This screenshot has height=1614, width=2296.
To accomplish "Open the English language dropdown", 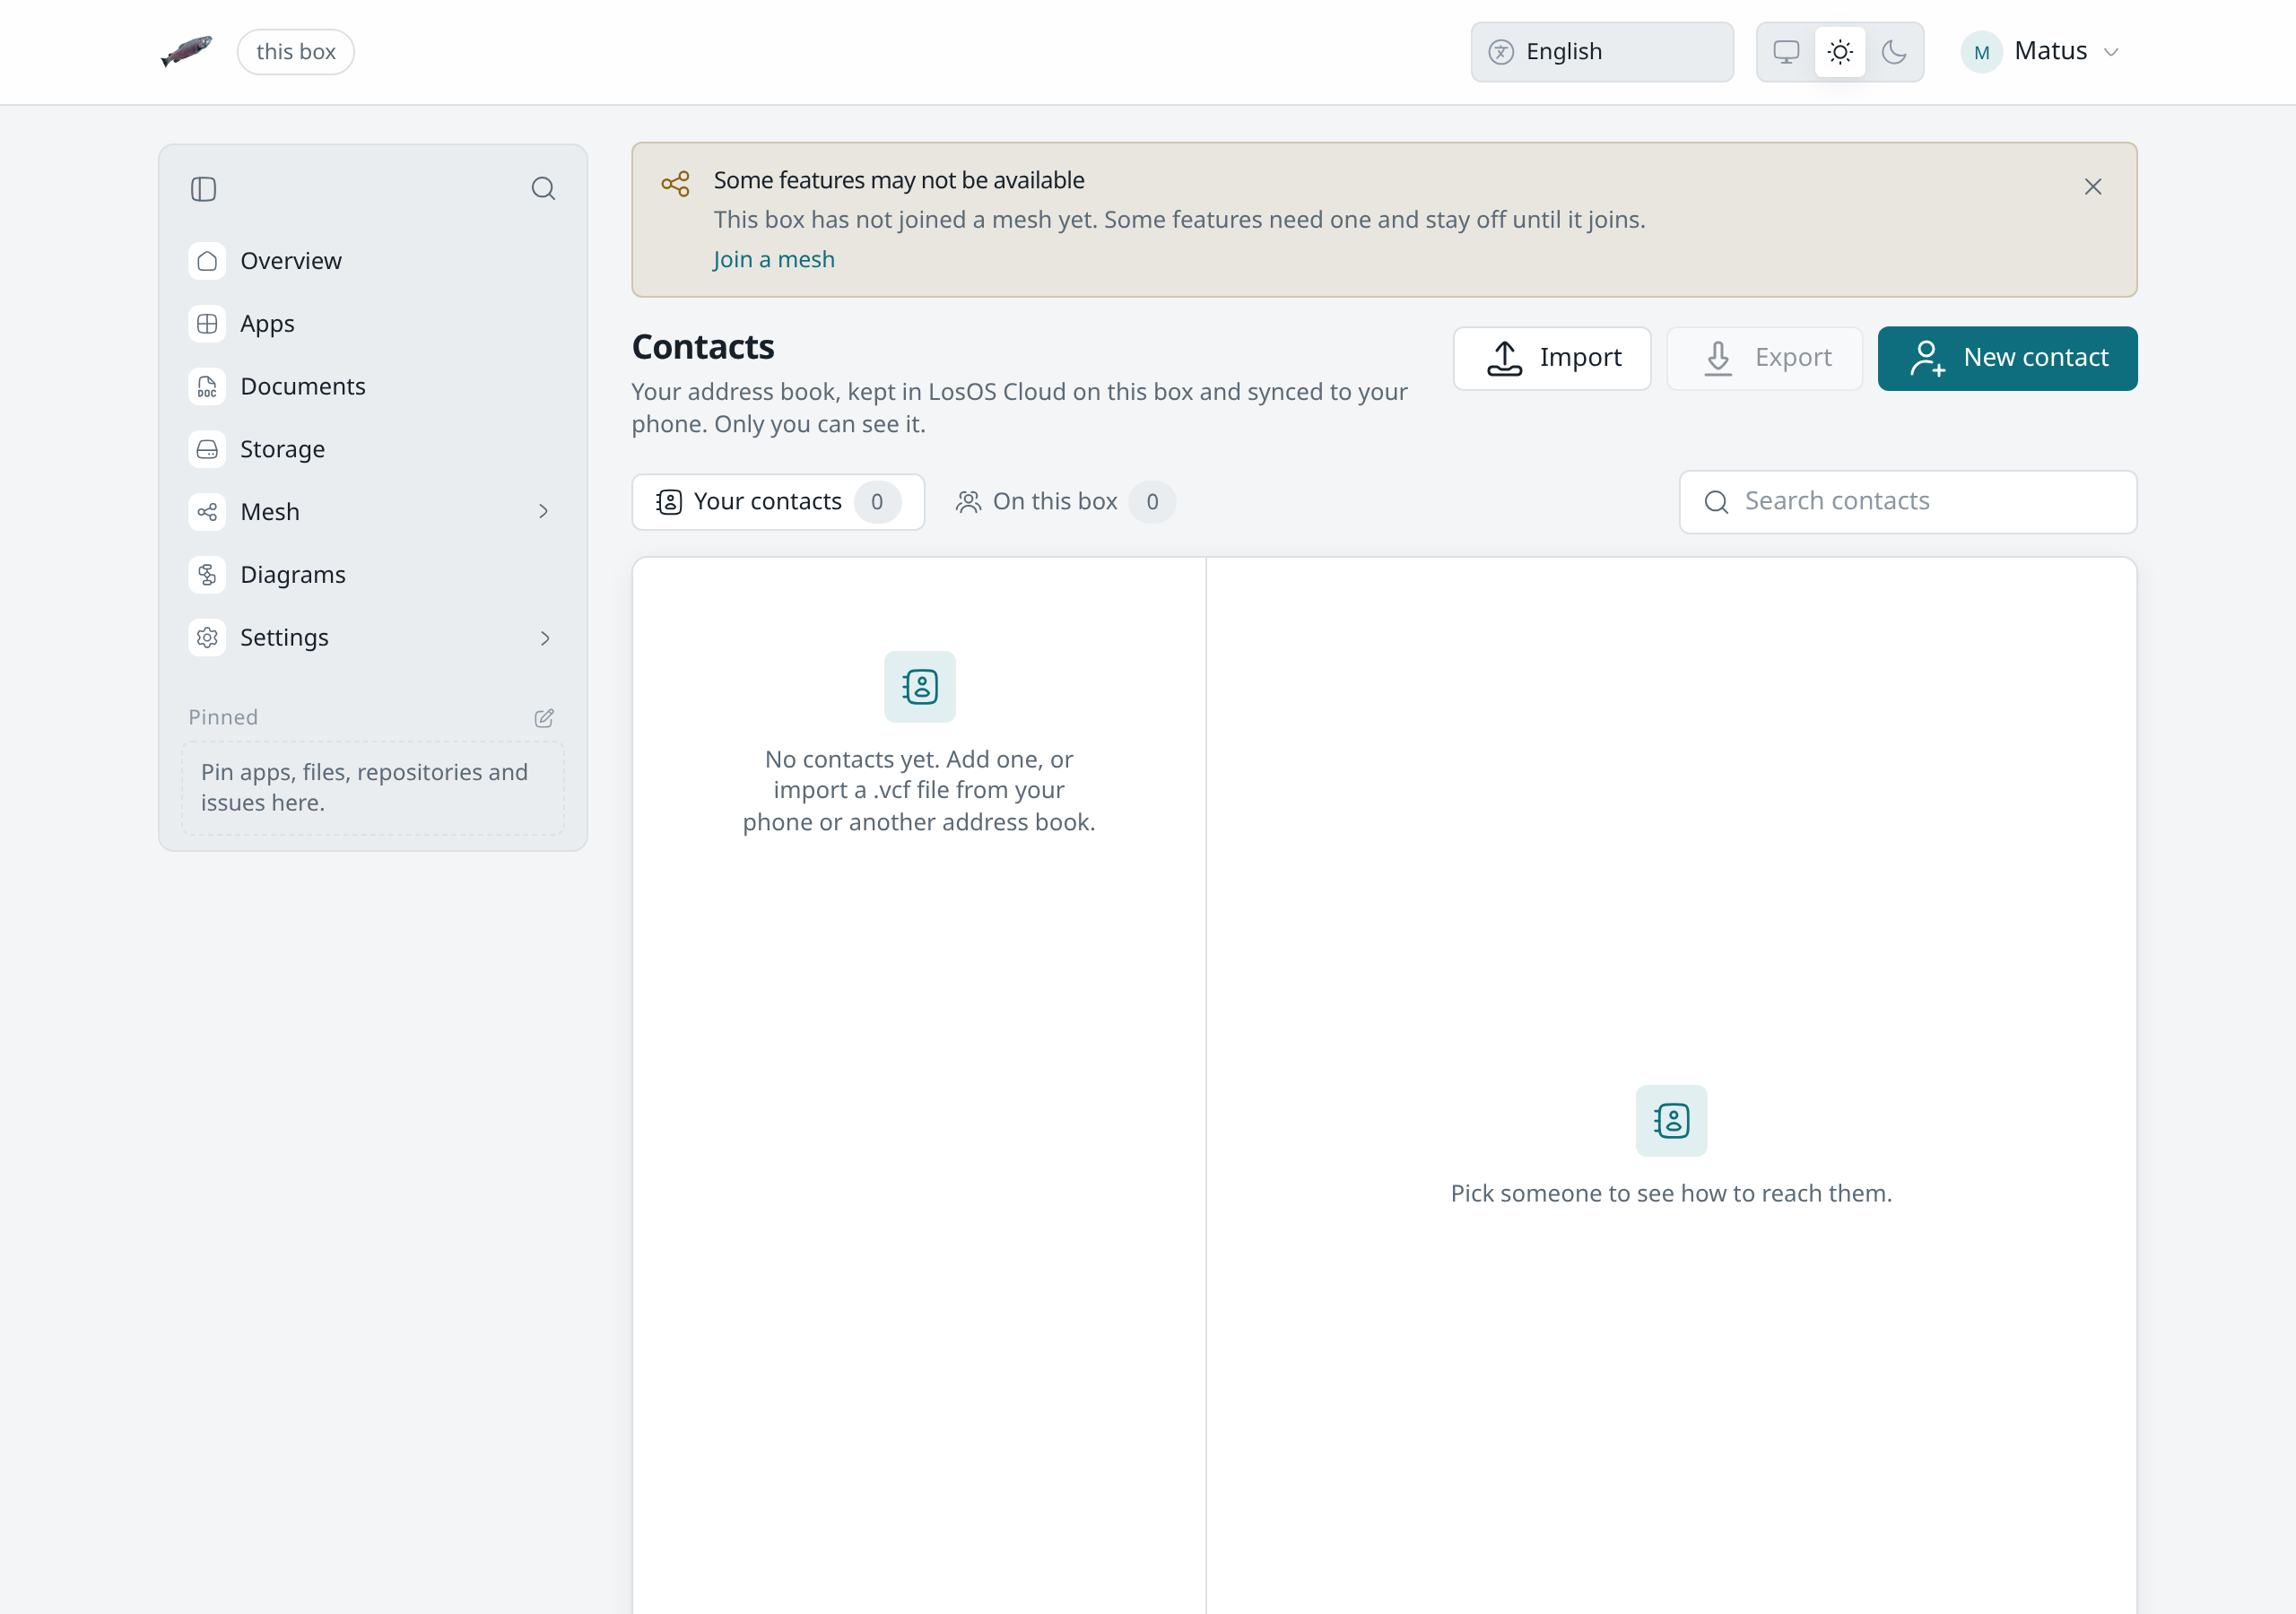I will (x=1602, y=52).
